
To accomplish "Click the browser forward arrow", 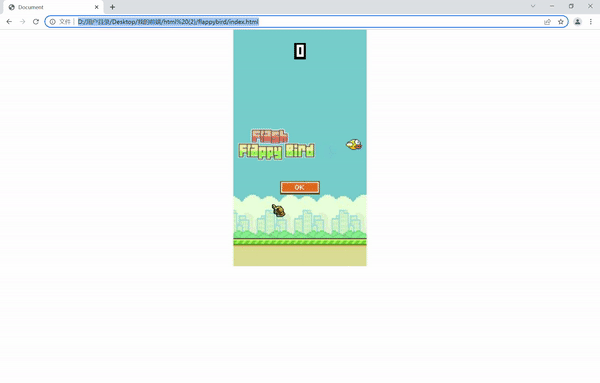I will coord(23,22).
